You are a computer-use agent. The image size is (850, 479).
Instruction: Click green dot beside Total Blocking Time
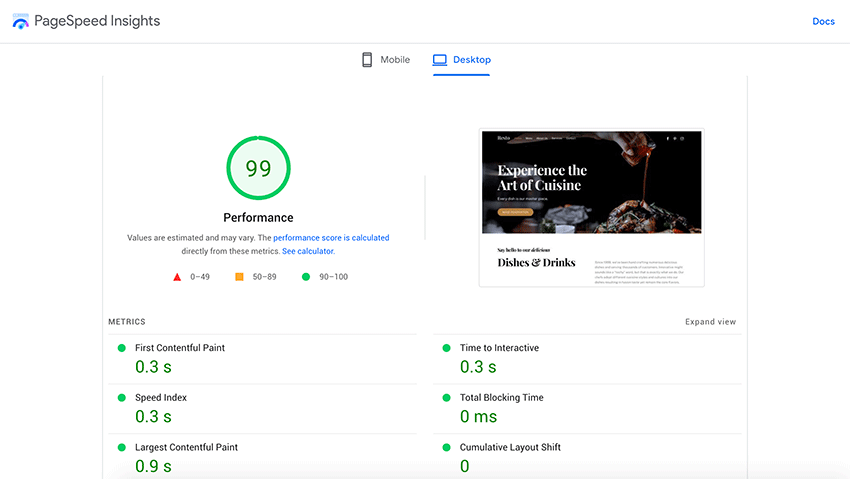446,398
